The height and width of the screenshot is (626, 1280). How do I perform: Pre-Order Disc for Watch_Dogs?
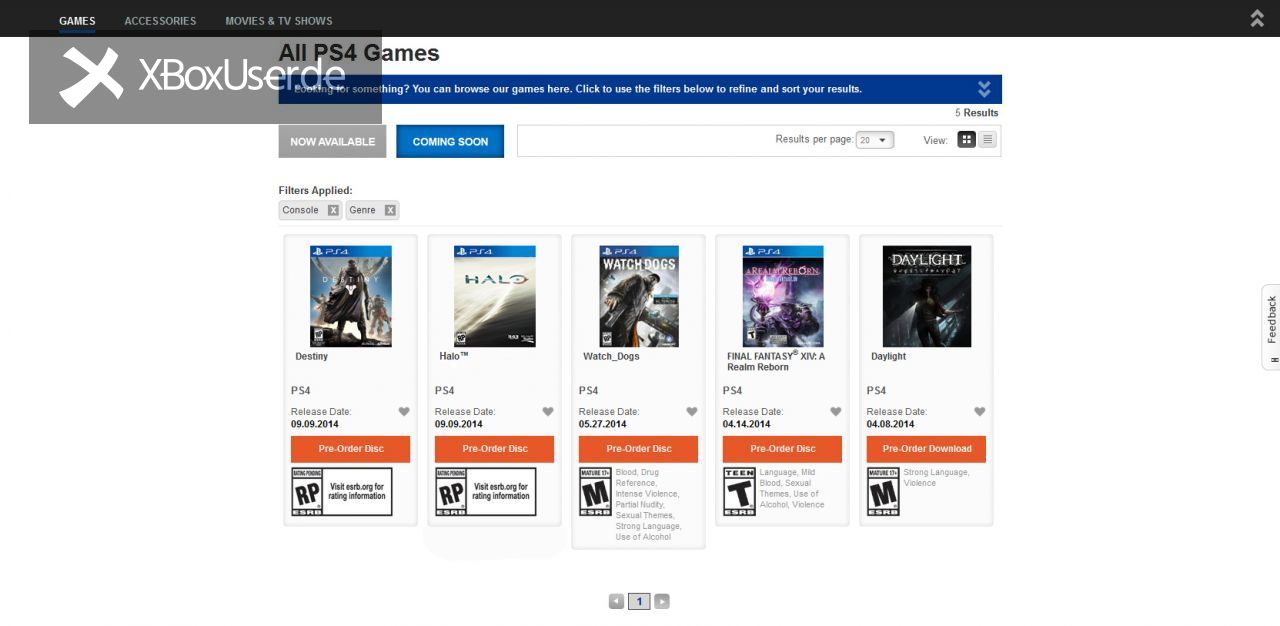click(638, 449)
